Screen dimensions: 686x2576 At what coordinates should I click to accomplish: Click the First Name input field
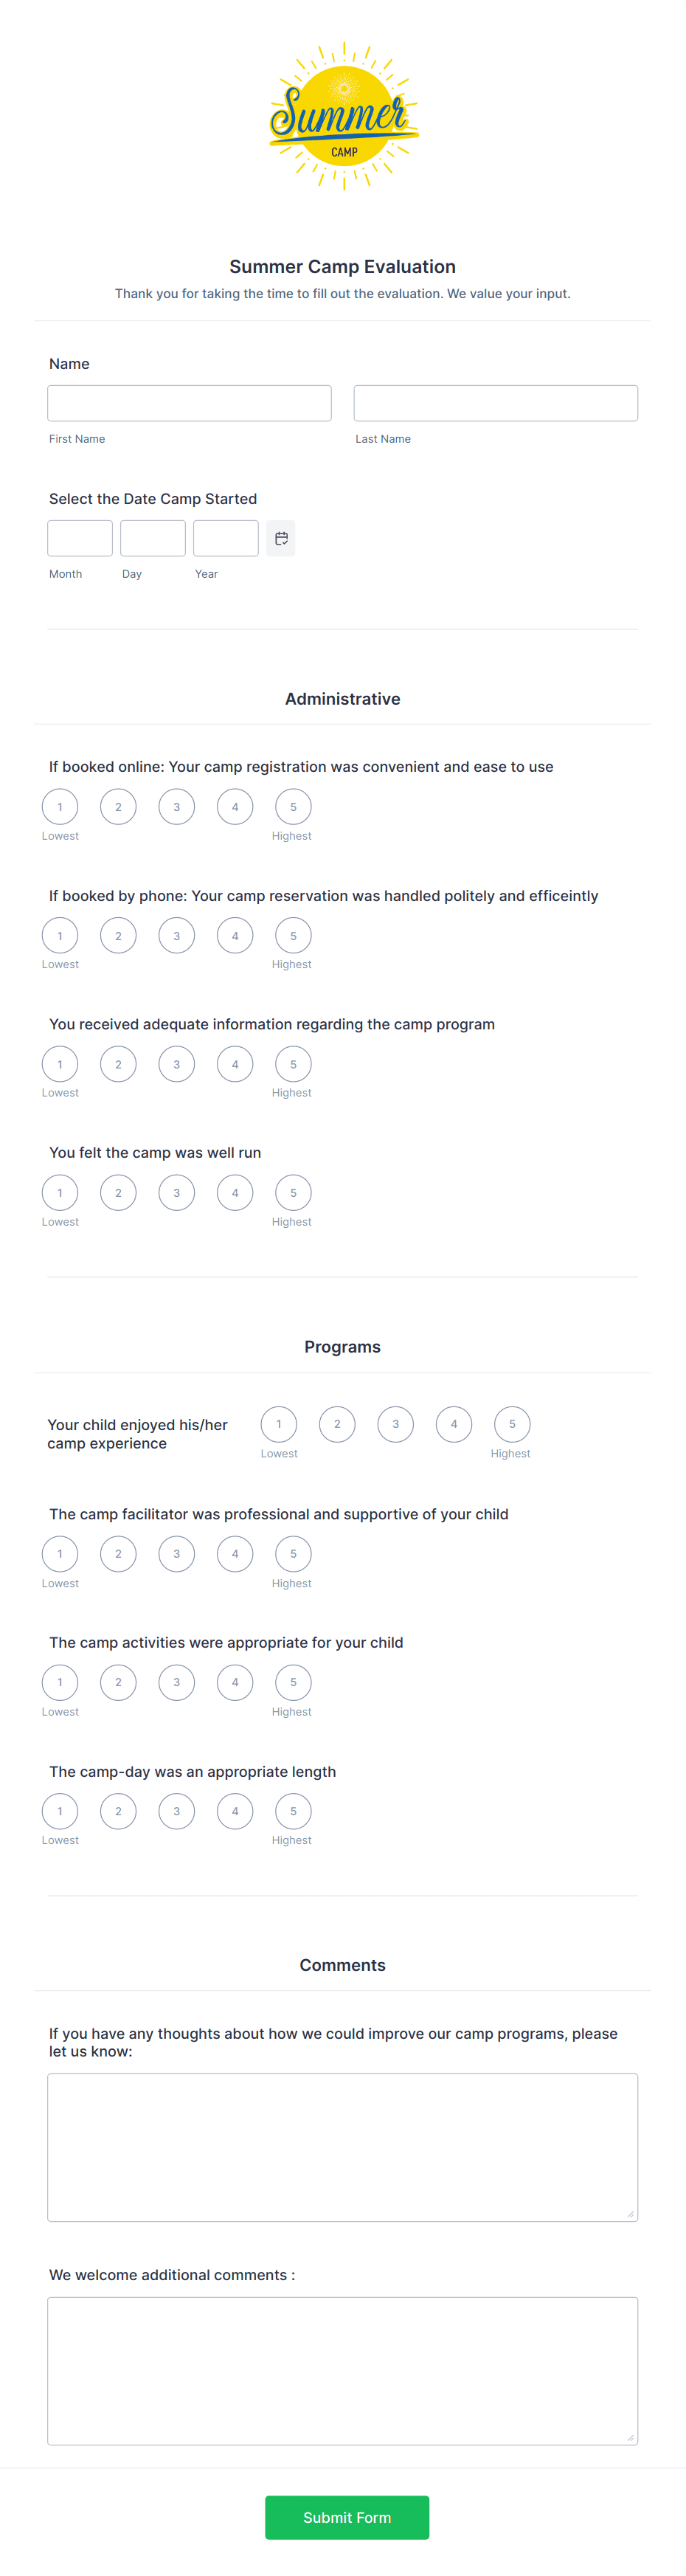coord(189,403)
